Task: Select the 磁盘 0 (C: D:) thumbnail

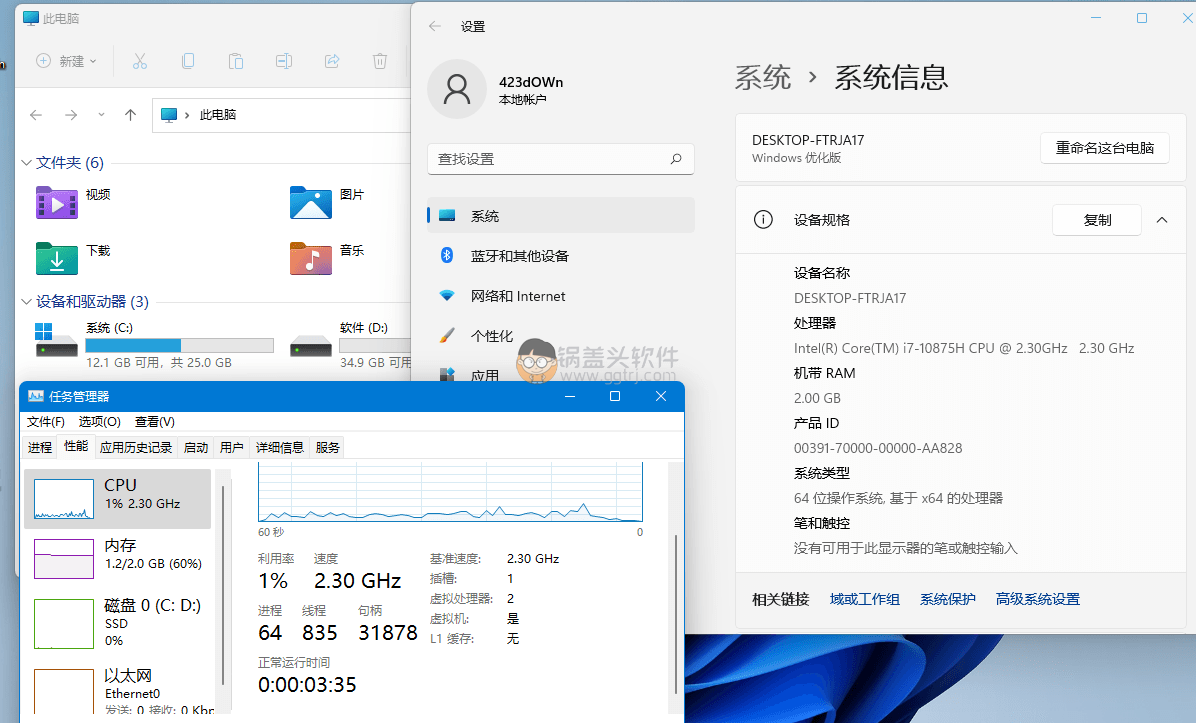Action: pos(64,624)
